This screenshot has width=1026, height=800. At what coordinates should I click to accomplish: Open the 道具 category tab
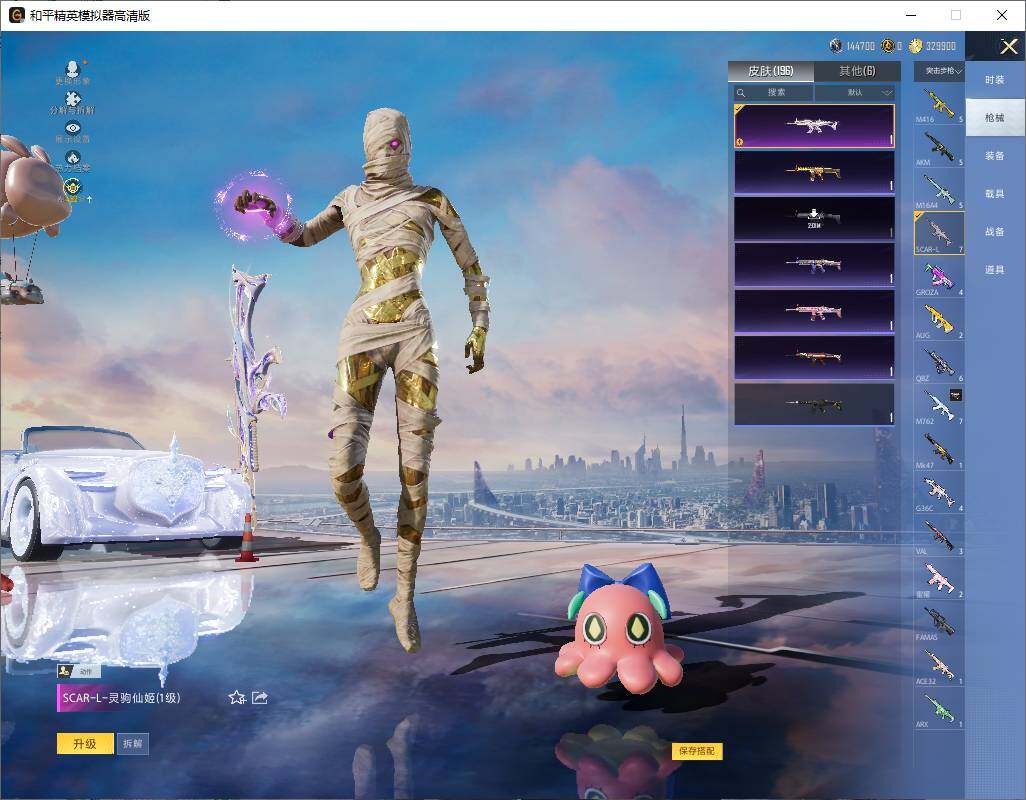pyautogui.click(x=995, y=270)
